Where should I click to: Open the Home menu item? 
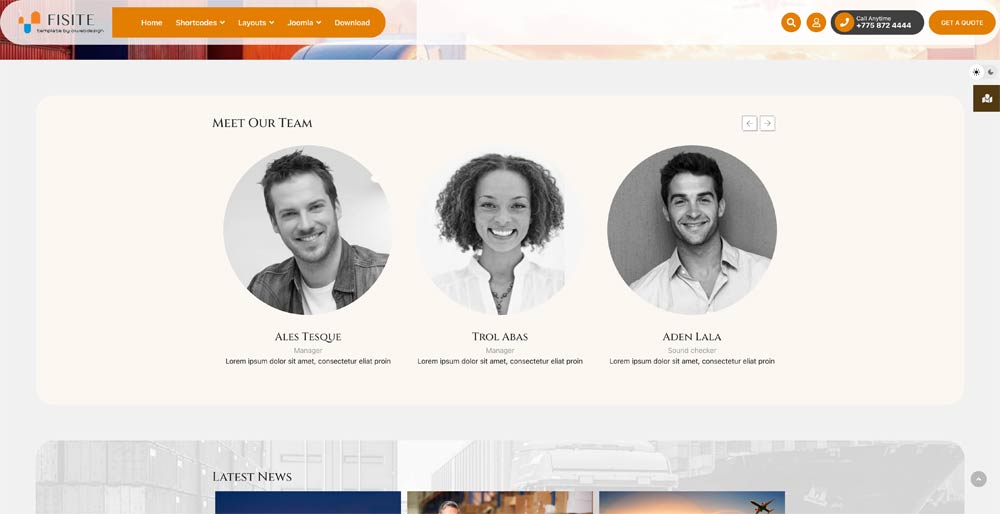(152, 22)
